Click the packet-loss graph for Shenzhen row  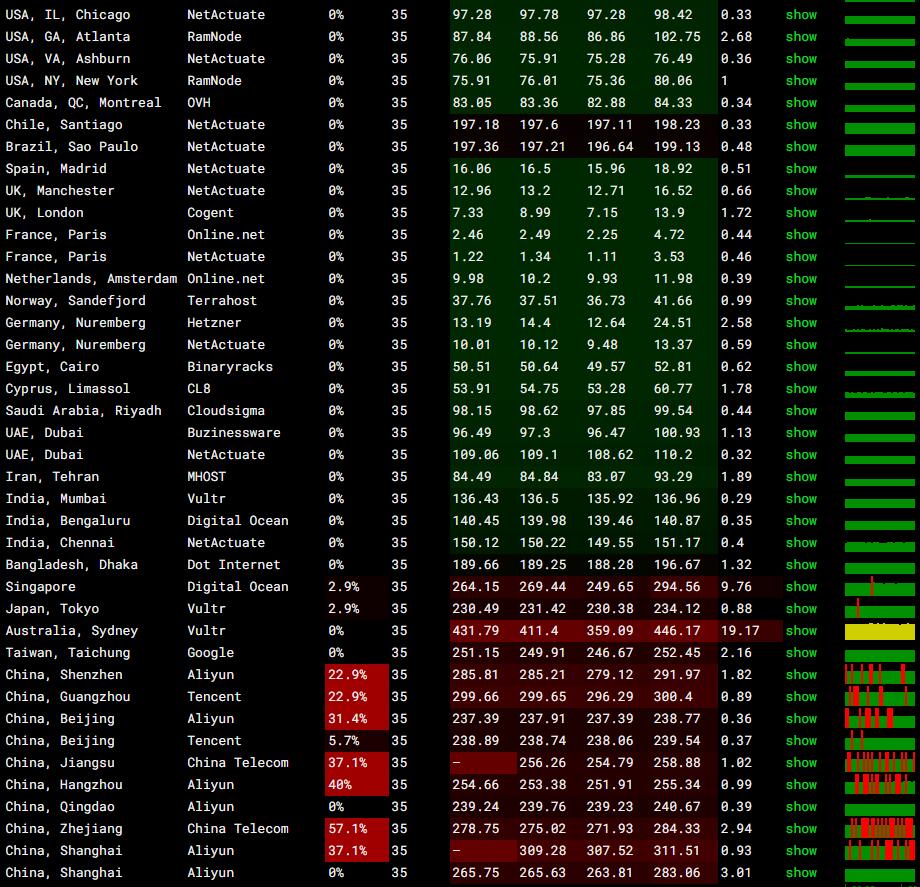pos(880,674)
